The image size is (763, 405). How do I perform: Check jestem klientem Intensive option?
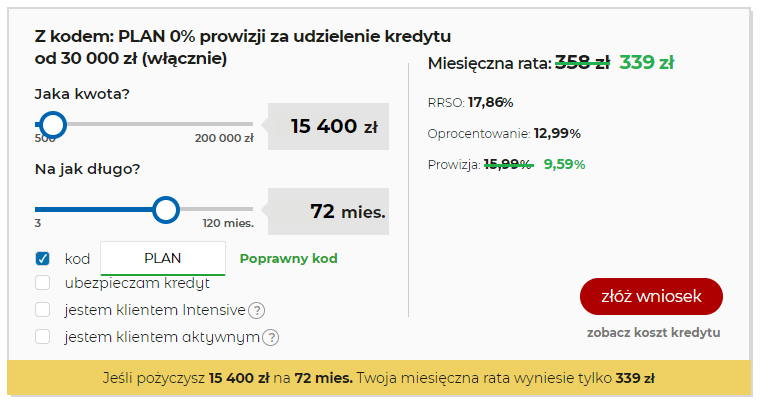point(42,310)
